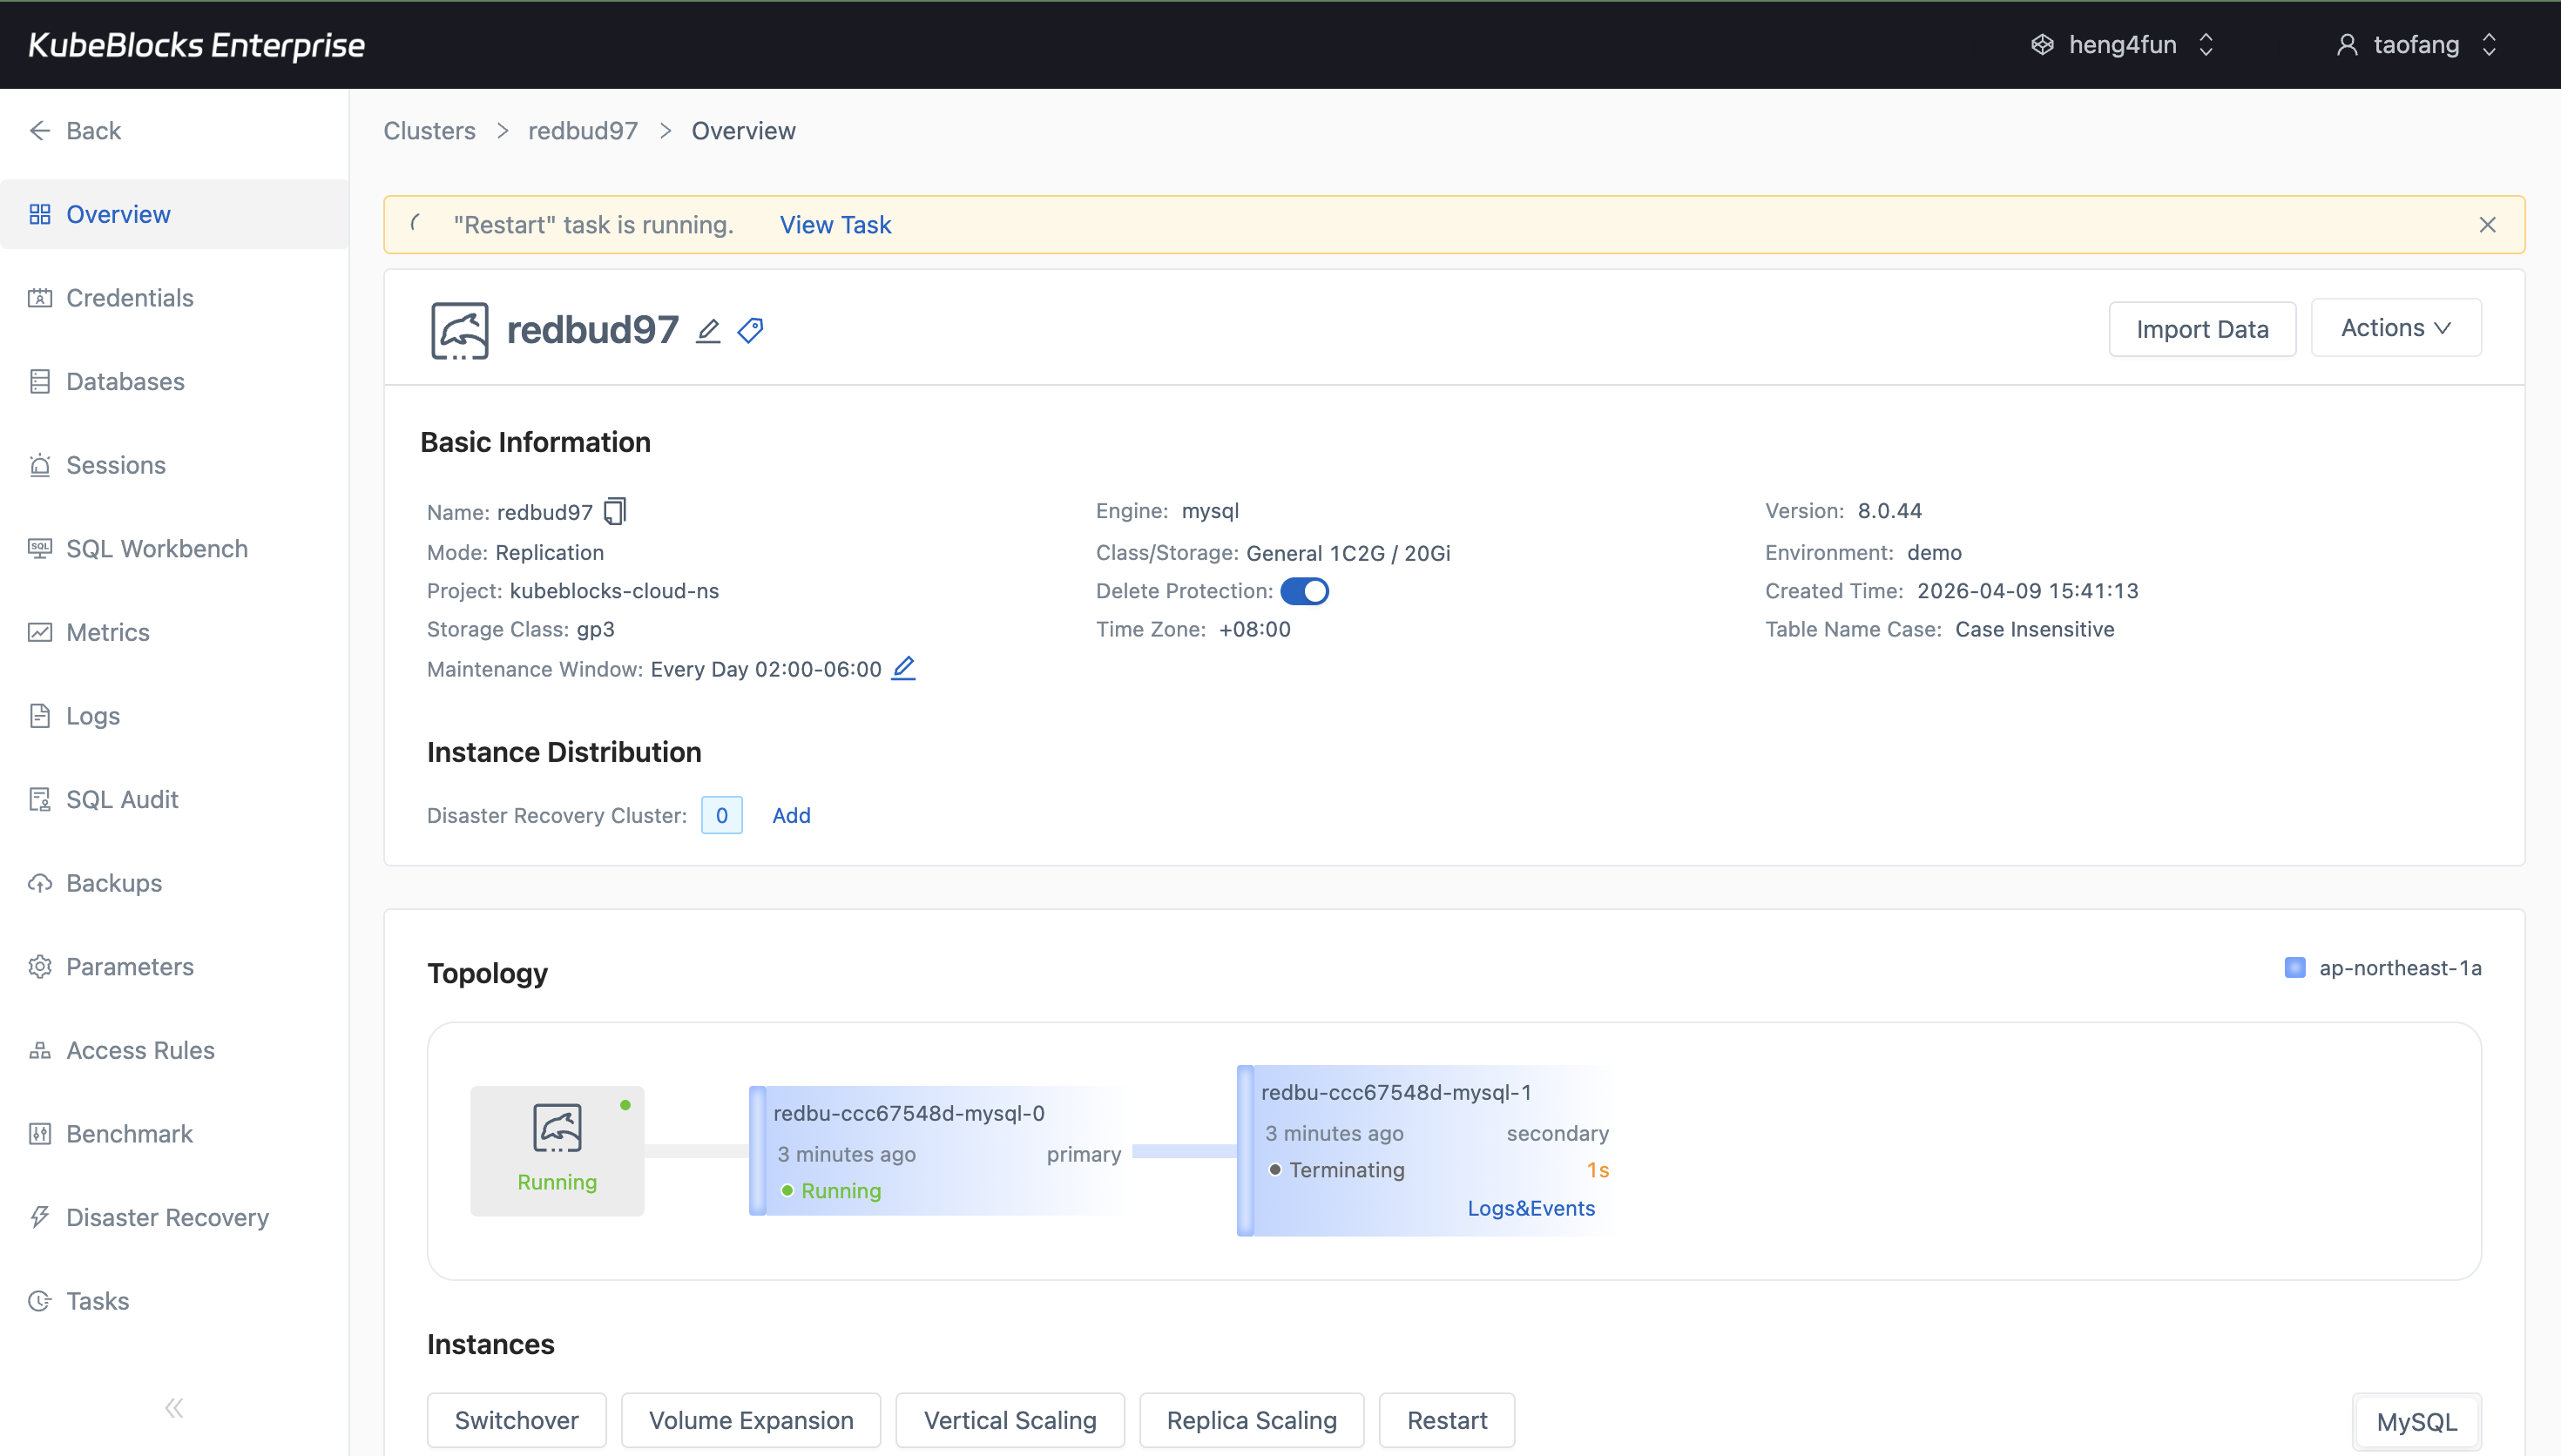Screen dimensions: 2561x1456
Task: Open the heng4fun workspace switcher
Action: [2122, 44]
